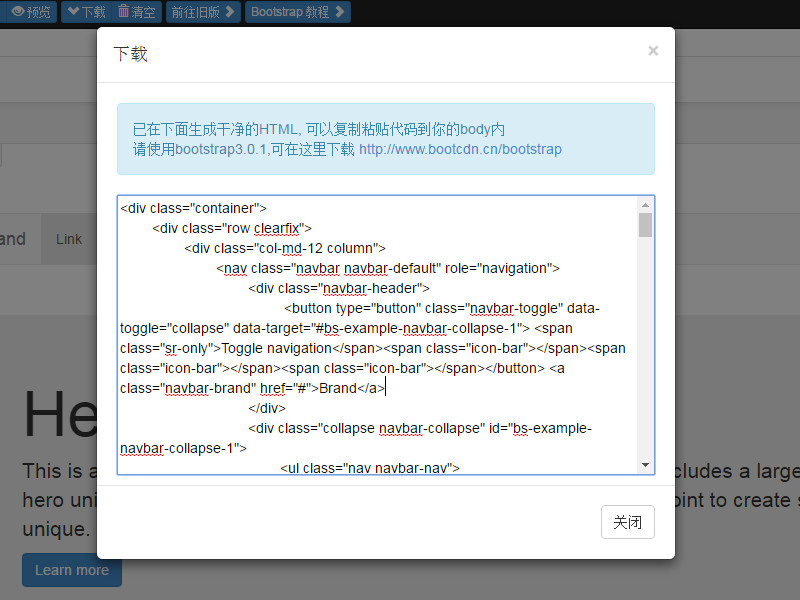Click the chevron icon on 前往旧版
Viewport: 800px width, 600px height.
[x=230, y=11]
